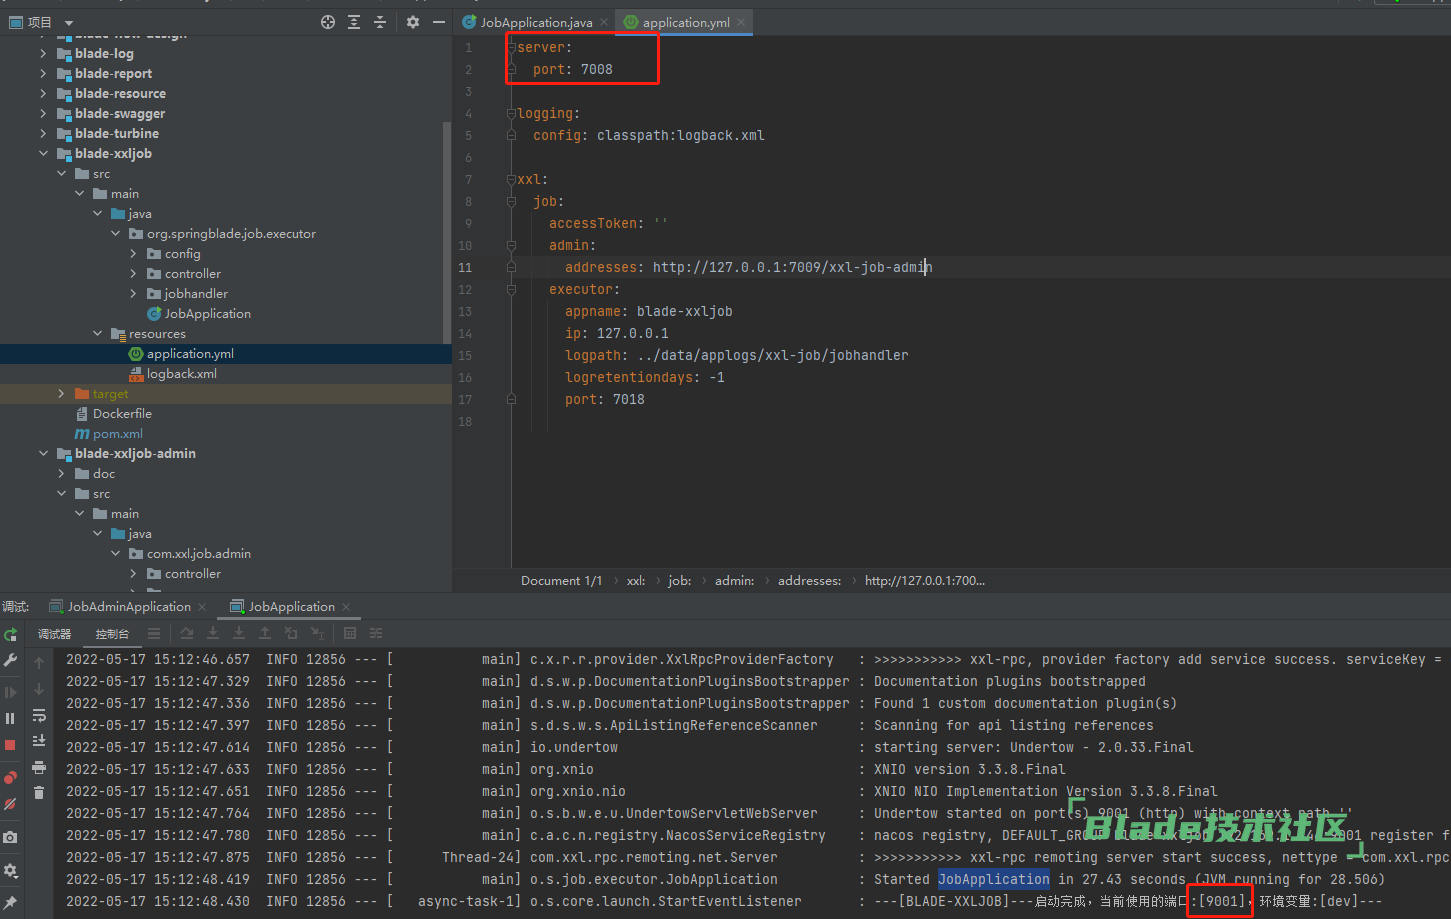Screen dimensions: 1451x919
Task: Rerun JobApplication with the green arrow
Action: pos(10,634)
